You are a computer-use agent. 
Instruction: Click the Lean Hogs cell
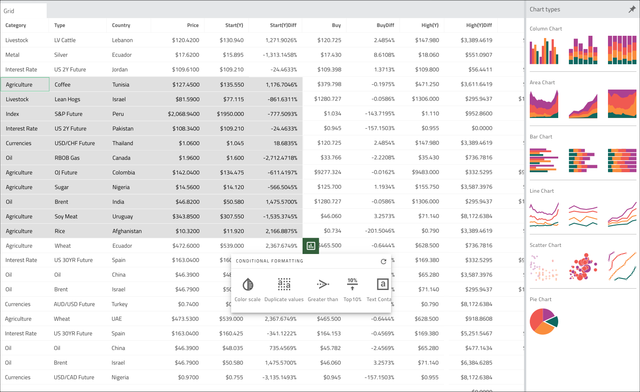coord(67,99)
